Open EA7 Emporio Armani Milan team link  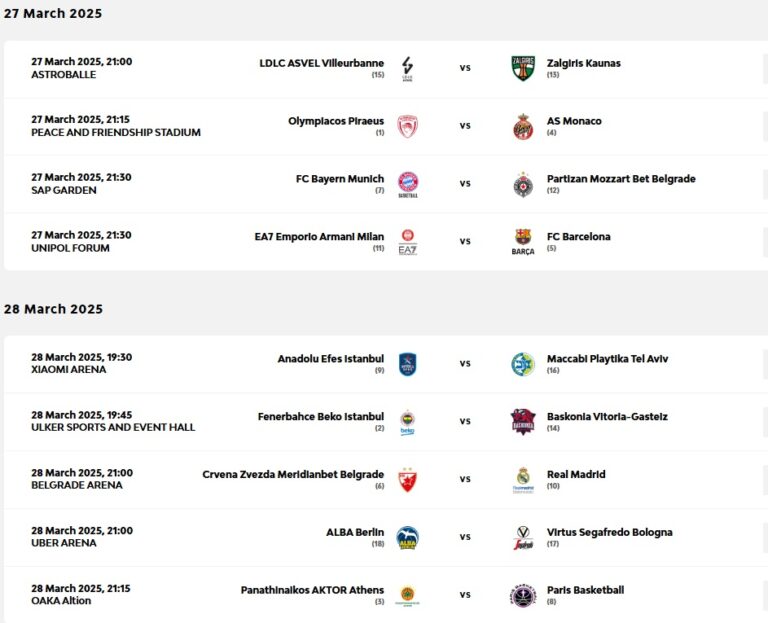click(x=319, y=237)
